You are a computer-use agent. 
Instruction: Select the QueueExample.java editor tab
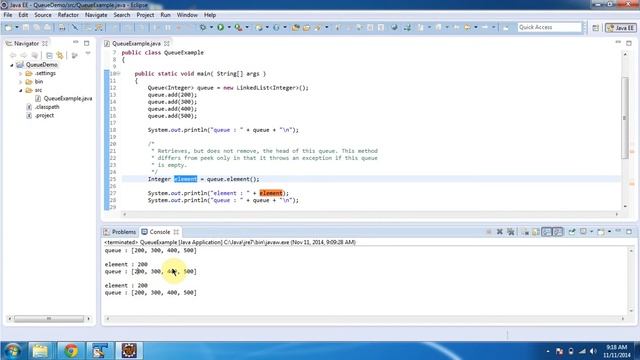136,43
